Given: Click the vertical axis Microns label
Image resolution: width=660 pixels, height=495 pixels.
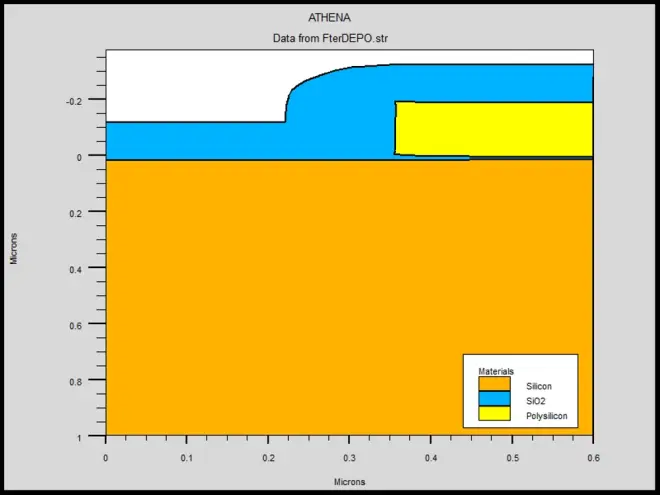Looking at the screenshot, I should (14, 248).
